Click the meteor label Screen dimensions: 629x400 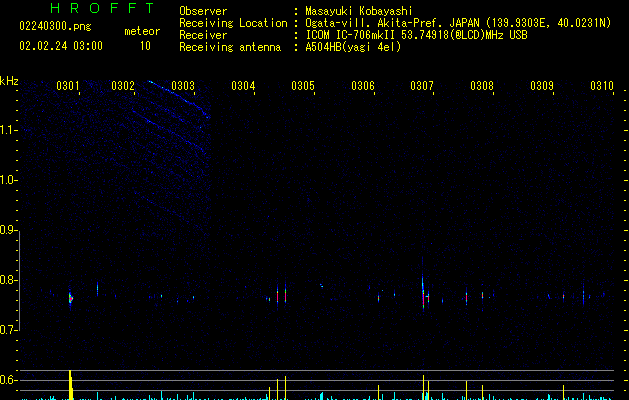click(x=142, y=31)
